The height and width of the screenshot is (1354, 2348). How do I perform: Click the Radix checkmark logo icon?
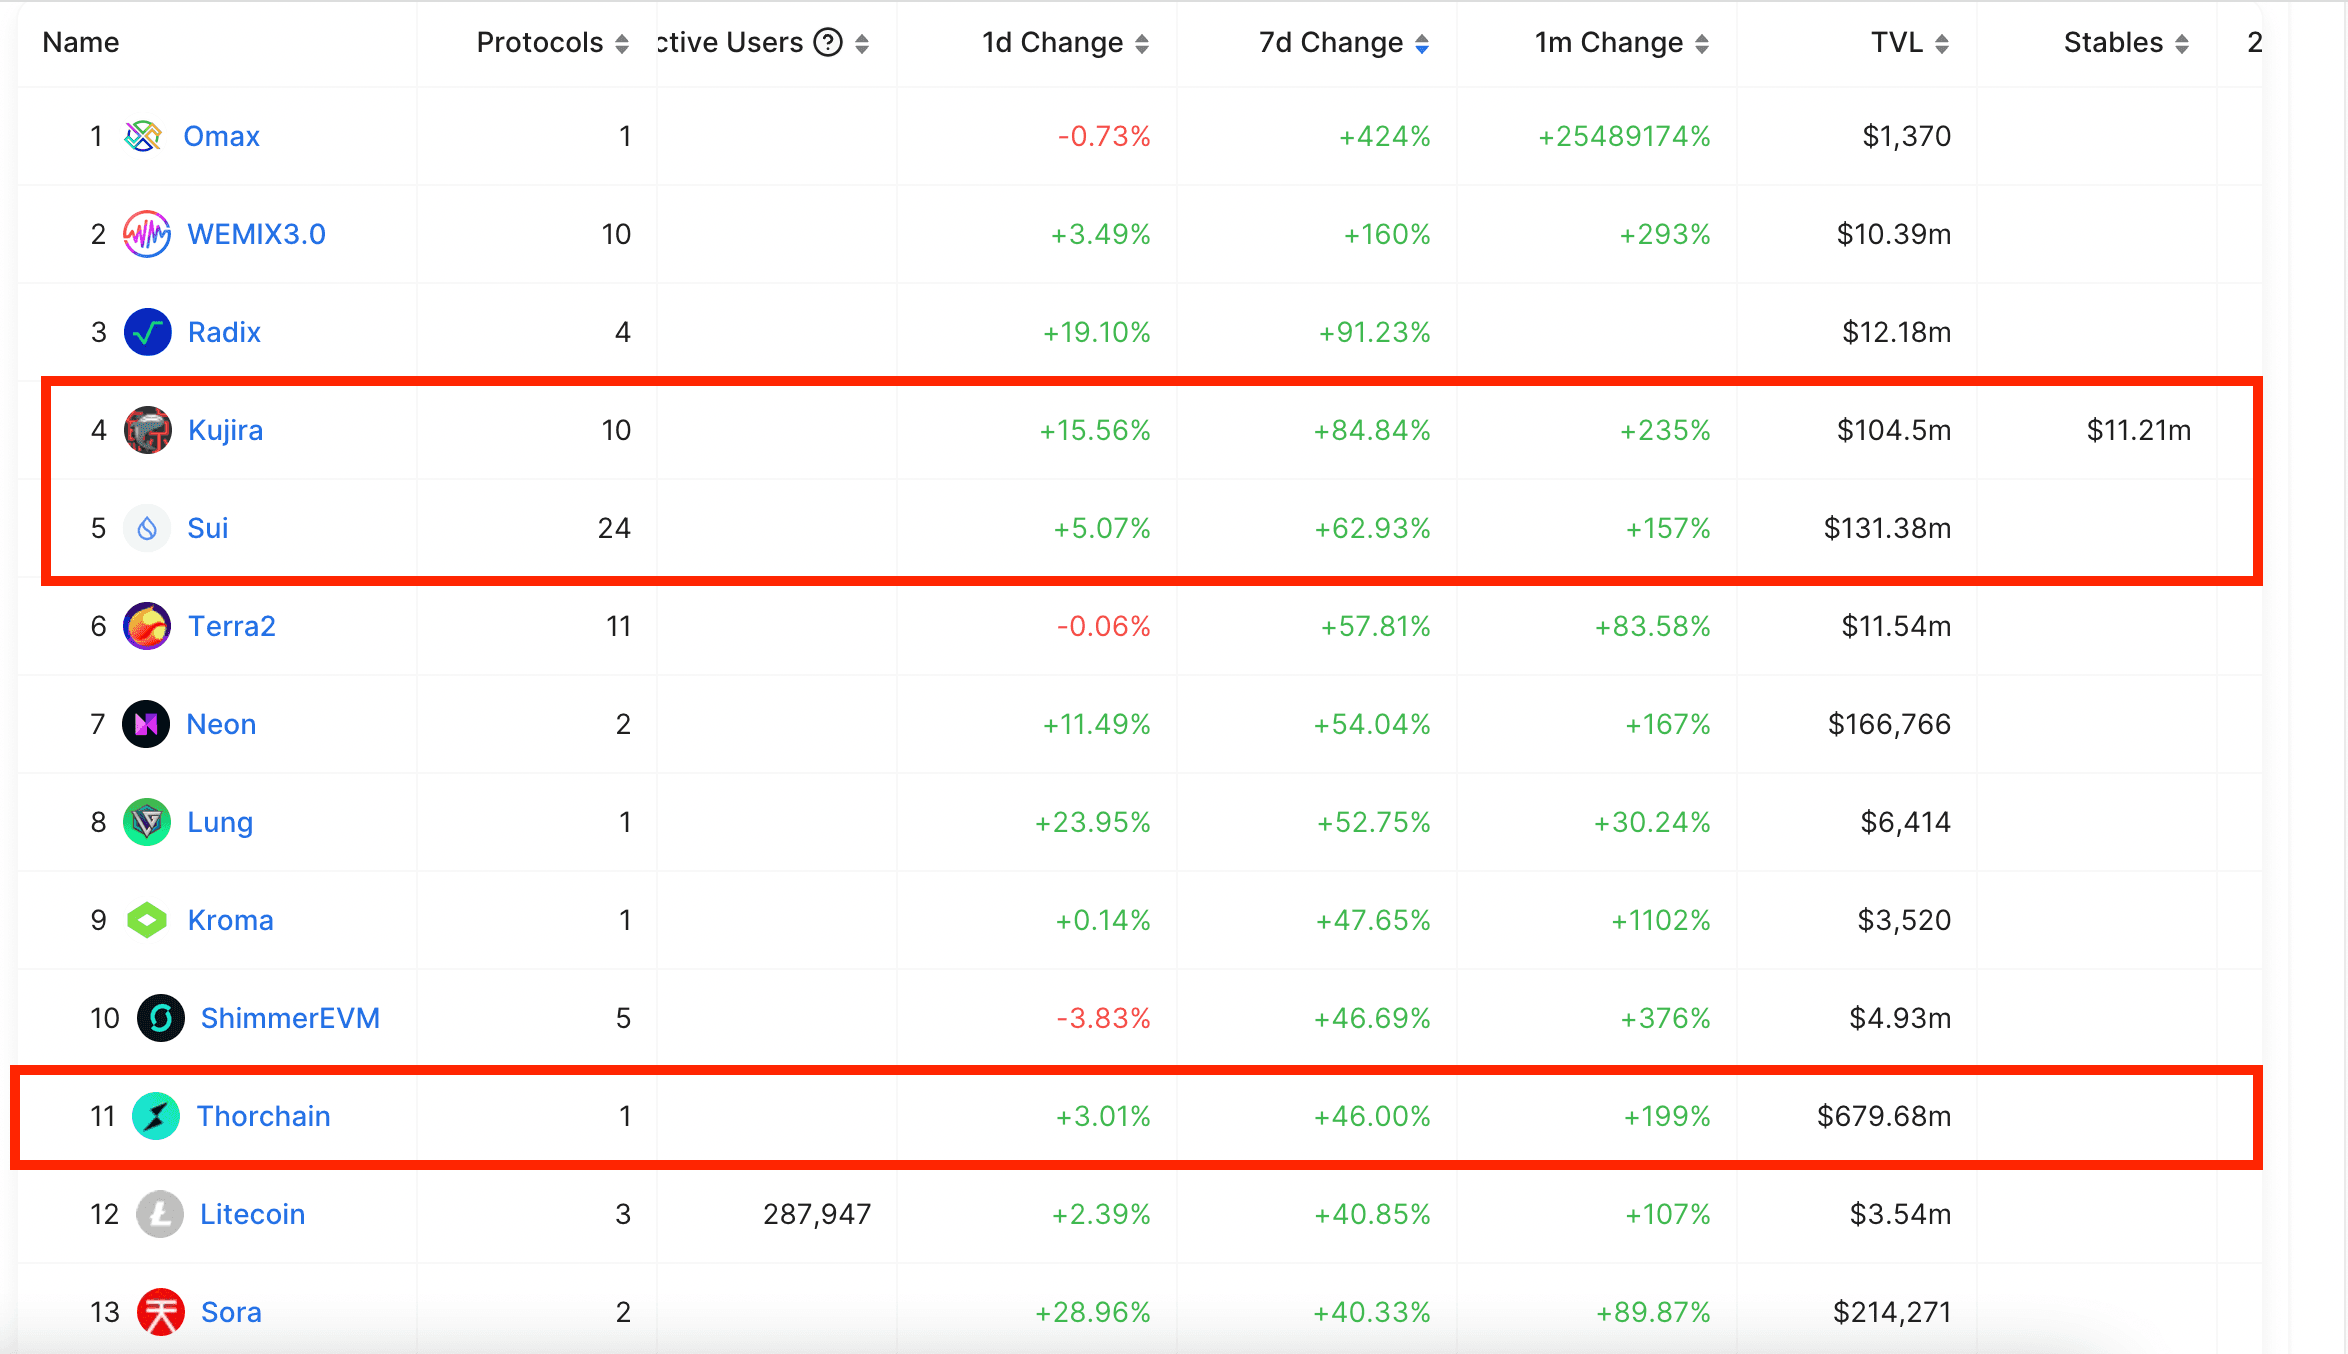(147, 332)
